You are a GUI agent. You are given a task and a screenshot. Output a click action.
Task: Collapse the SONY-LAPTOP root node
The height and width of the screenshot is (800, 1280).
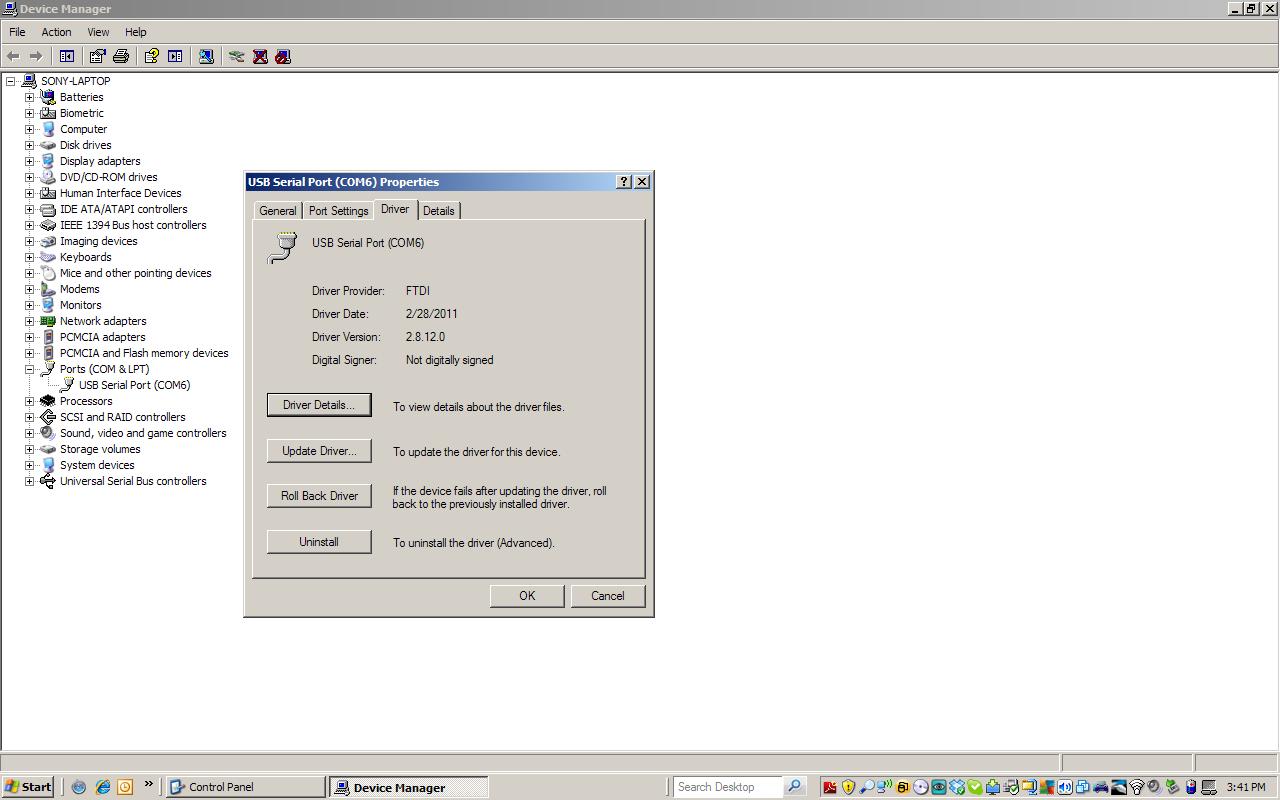11,81
